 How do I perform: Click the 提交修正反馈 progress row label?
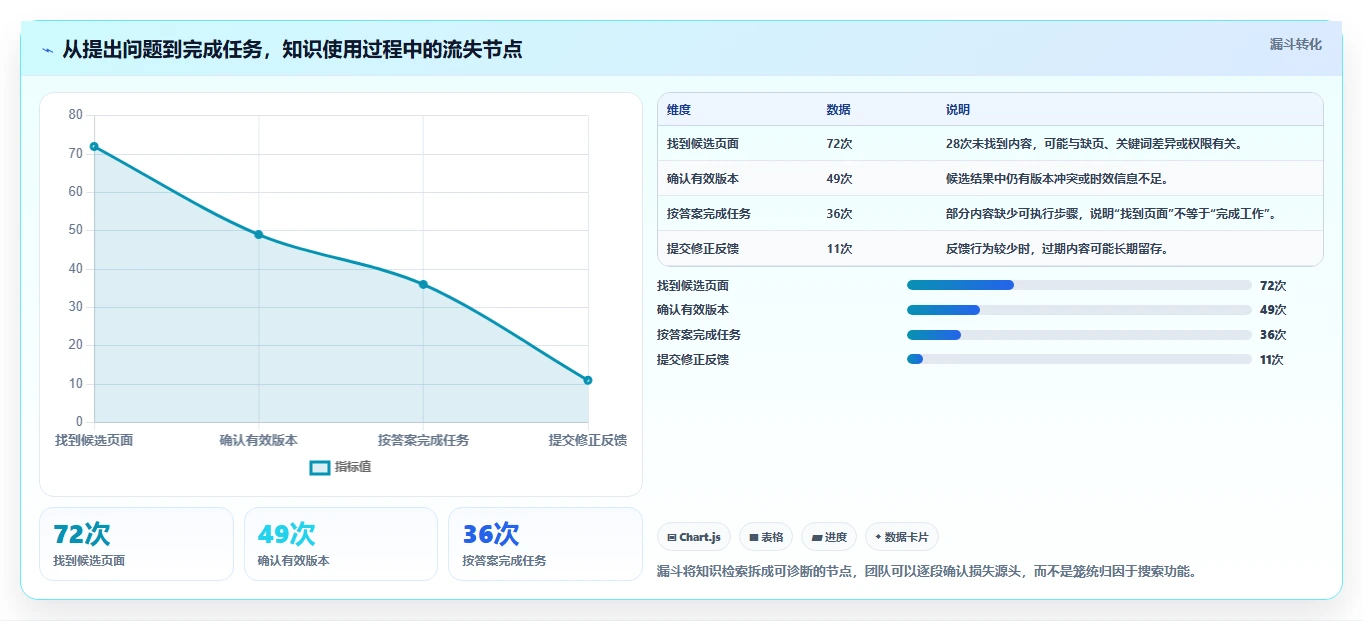[x=693, y=359]
